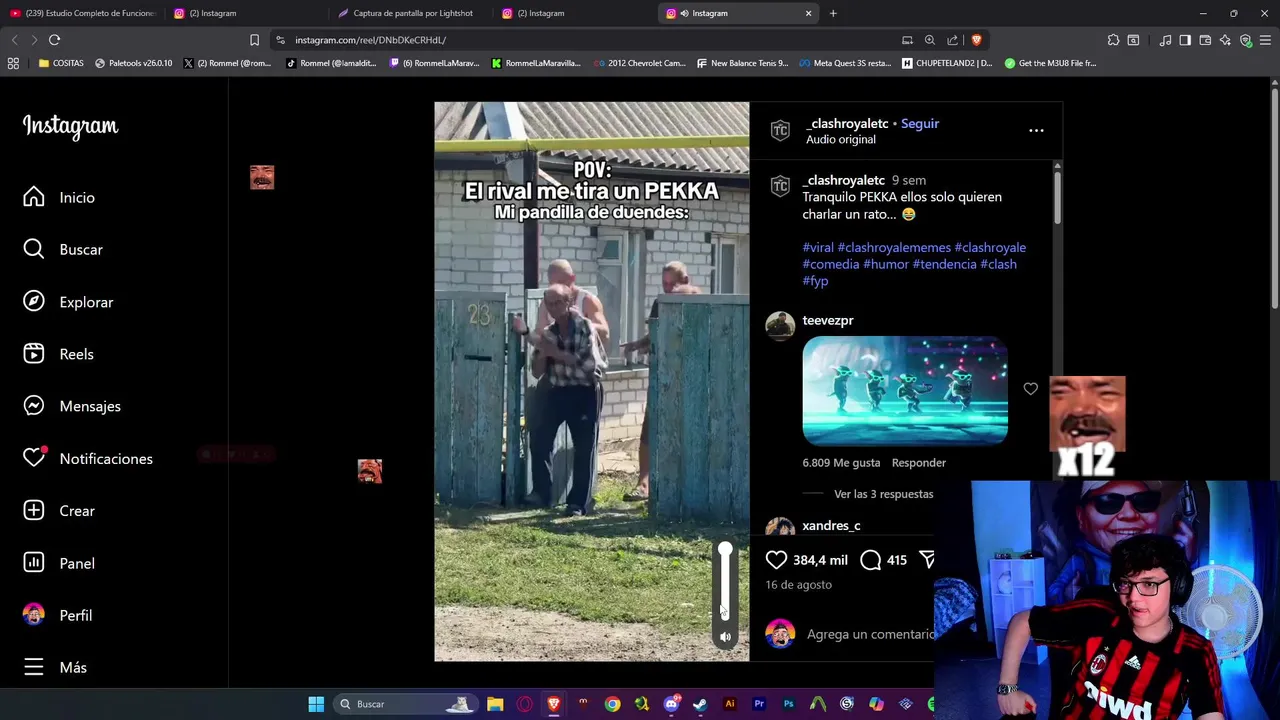Like the reel with the heart icon
This screenshot has width=1280, height=720.
(x=776, y=560)
